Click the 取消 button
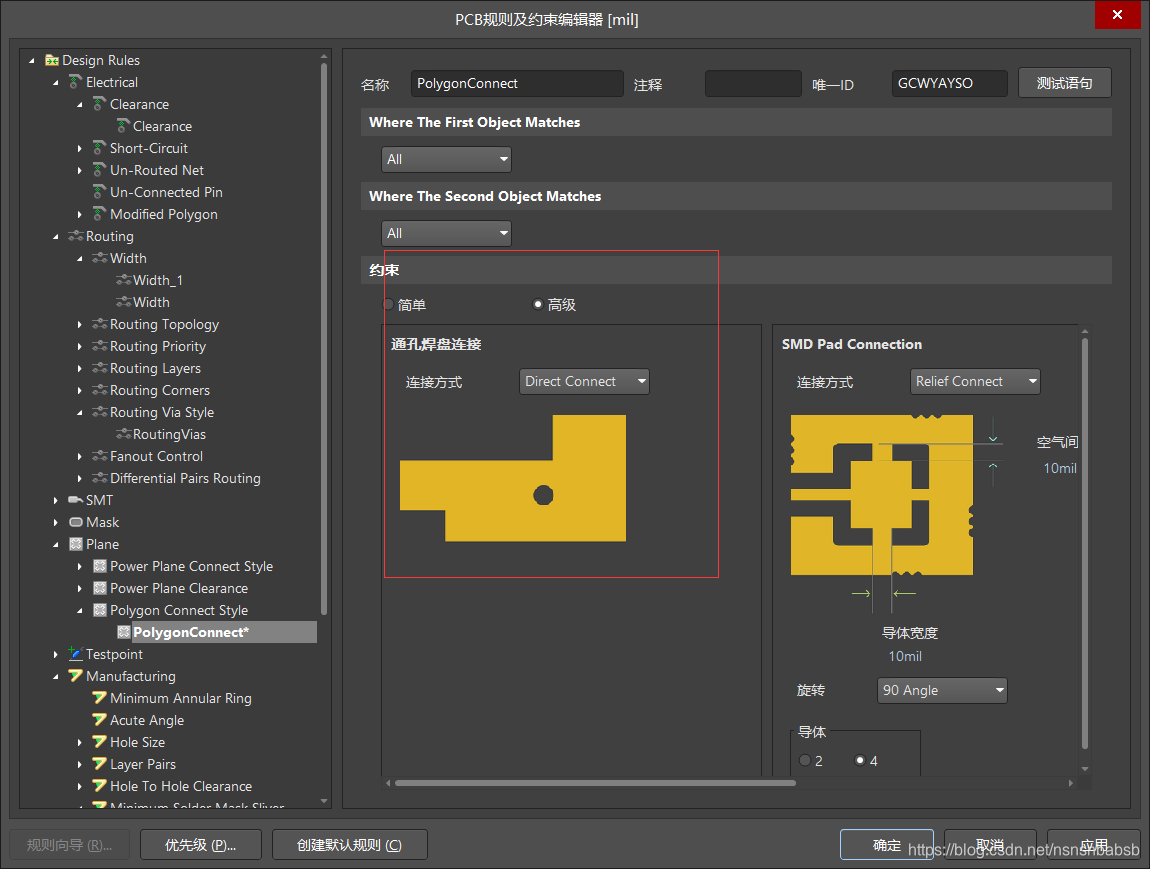Image resolution: width=1150 pixels, height=869 pixels. coord(990,845)
